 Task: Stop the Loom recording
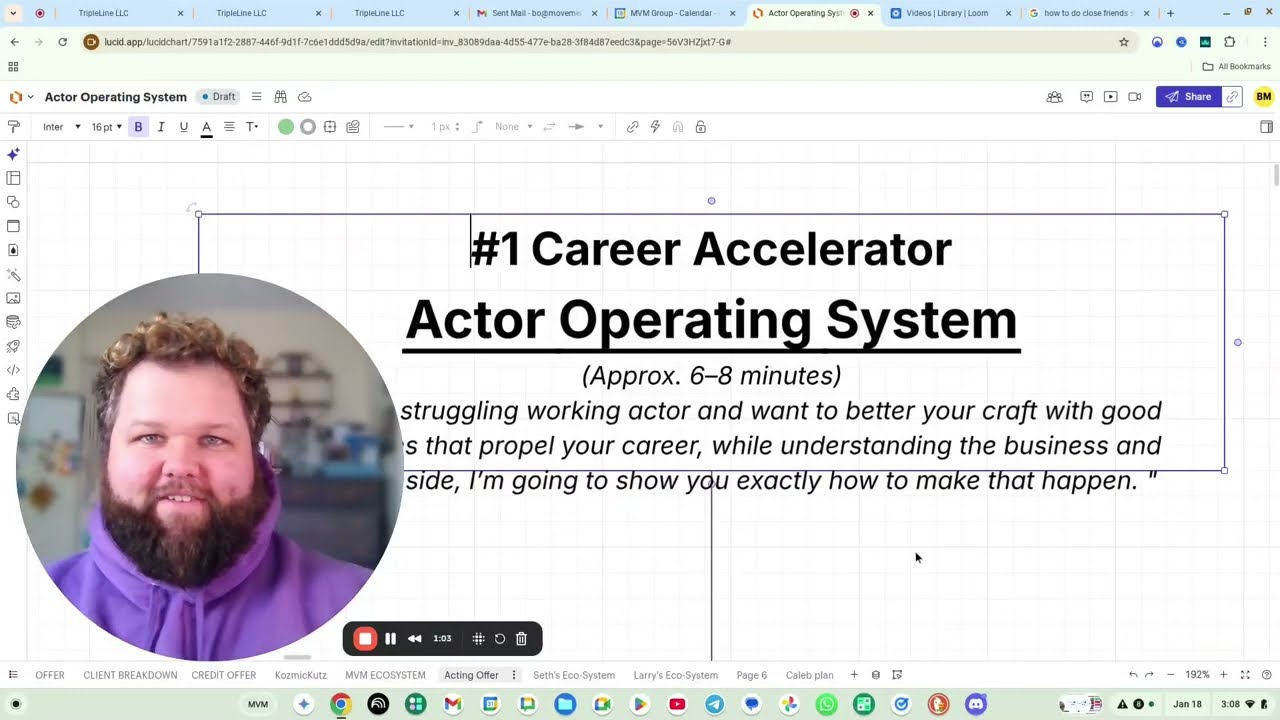[365, 639]
